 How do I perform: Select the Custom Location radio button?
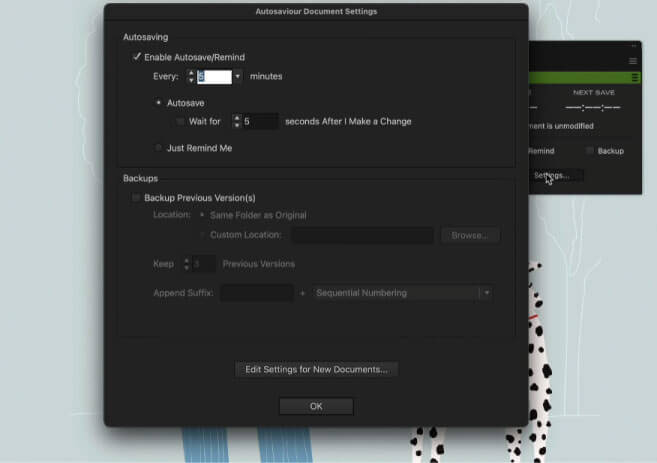pyautogui.click(x=202, y=235)
